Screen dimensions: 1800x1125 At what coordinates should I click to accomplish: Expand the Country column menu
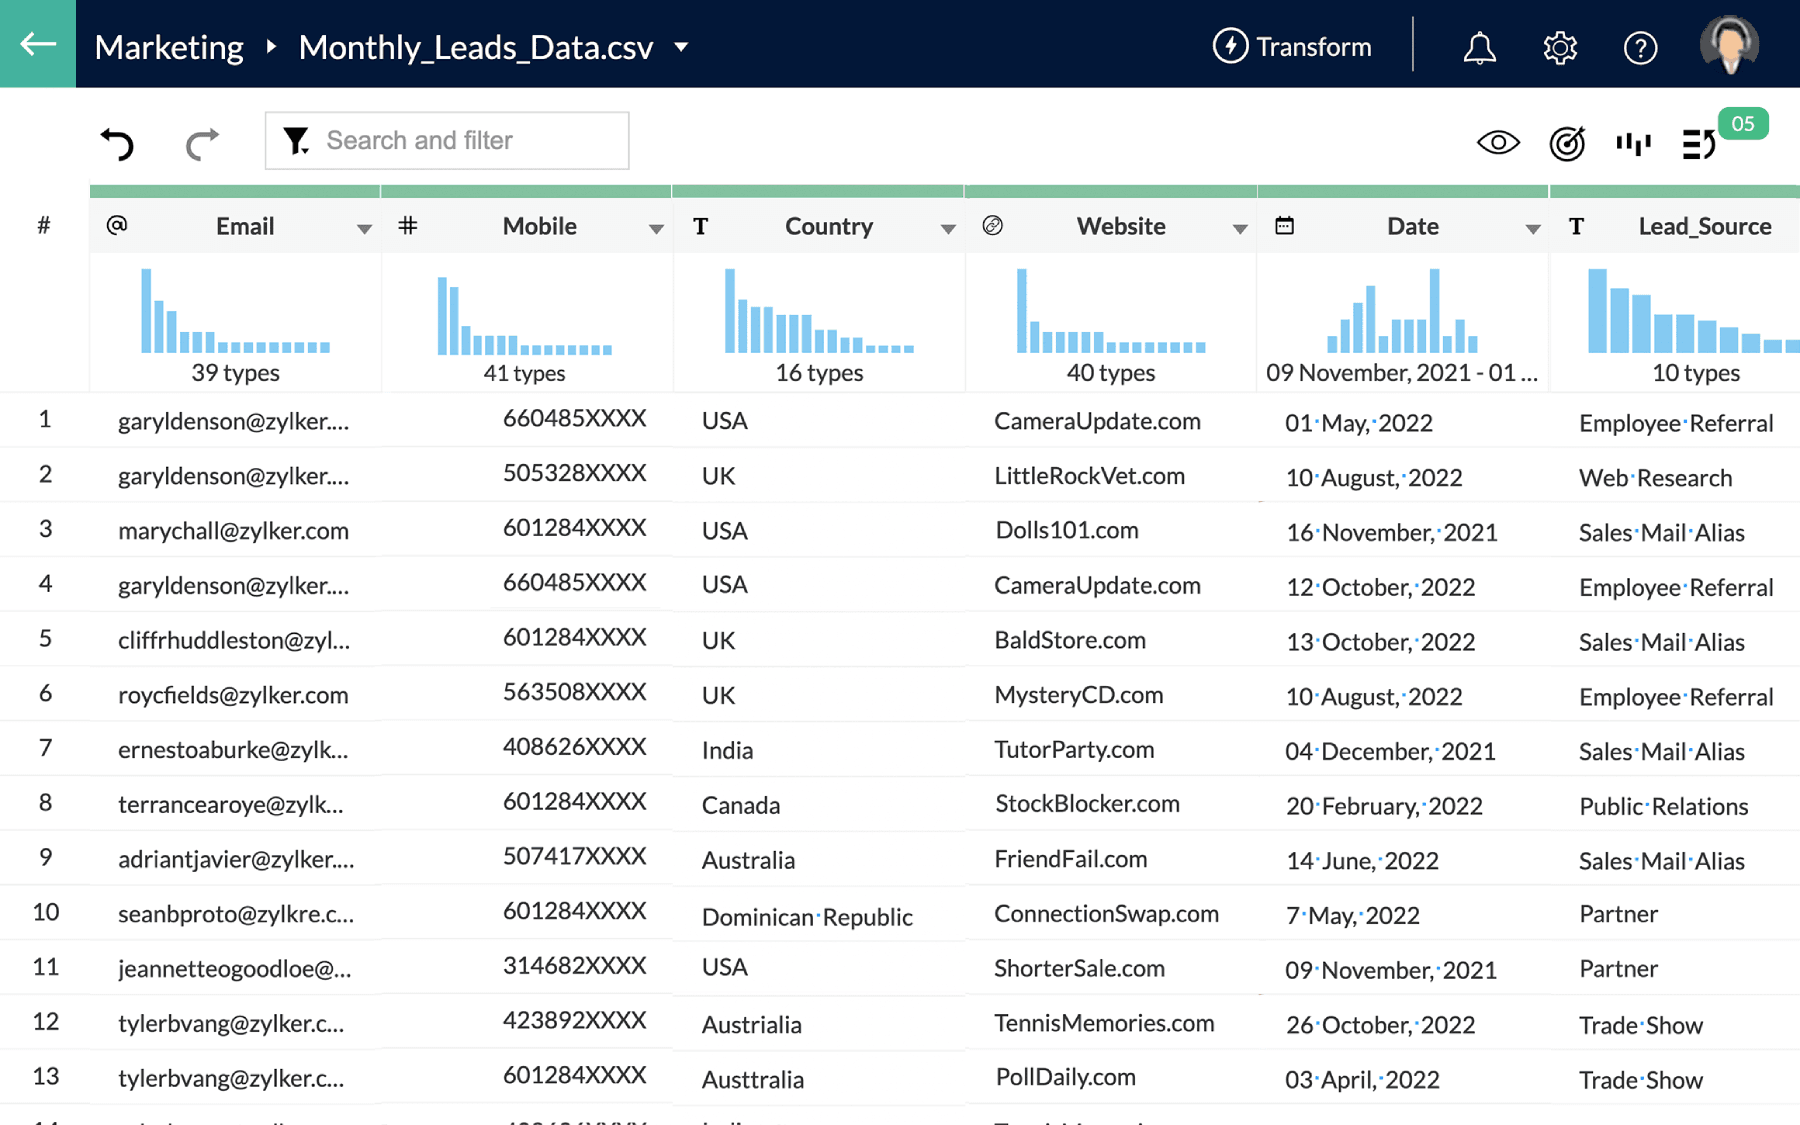click(x=948, y=227)
